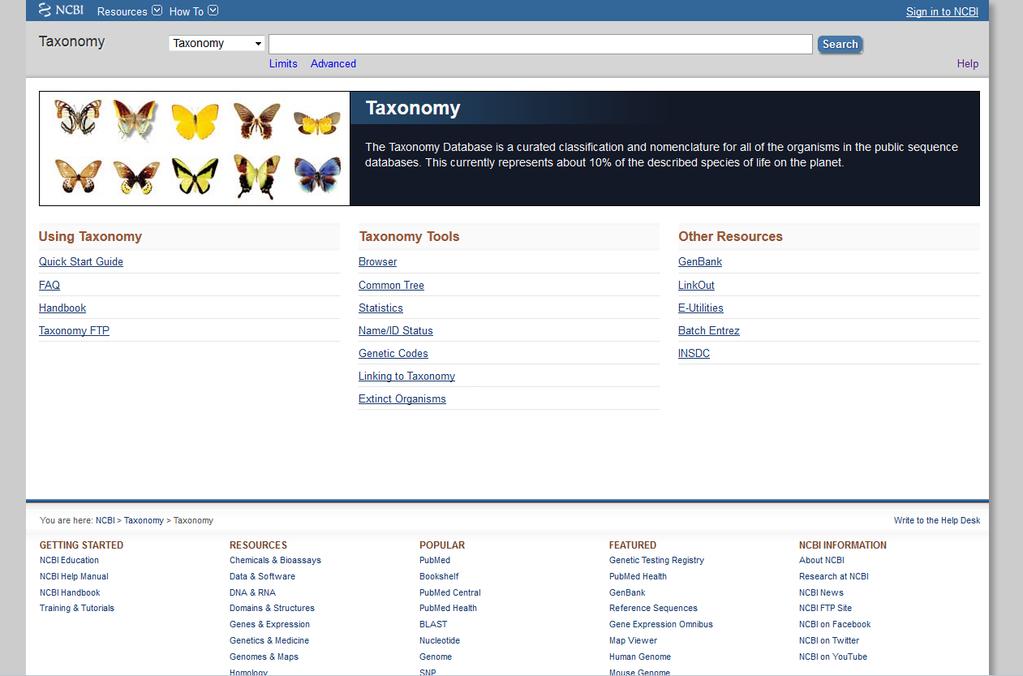The height and width of the screenshot is (676, 1023).
Task: Open the Quick Start Guide
Action: coord(81,262)
